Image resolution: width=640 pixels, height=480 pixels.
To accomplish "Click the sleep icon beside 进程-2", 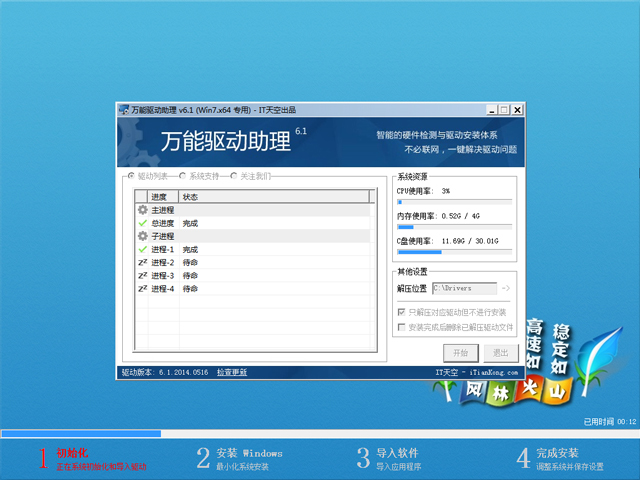I will coord(142,262).
